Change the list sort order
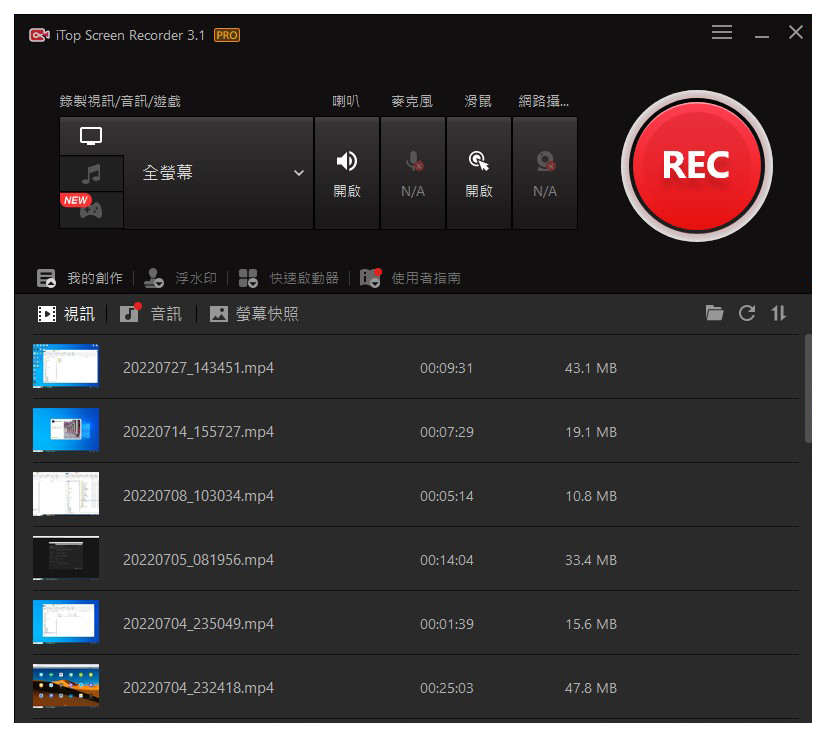The height and width of the screenshot is (740, 828). pos(778,313)
